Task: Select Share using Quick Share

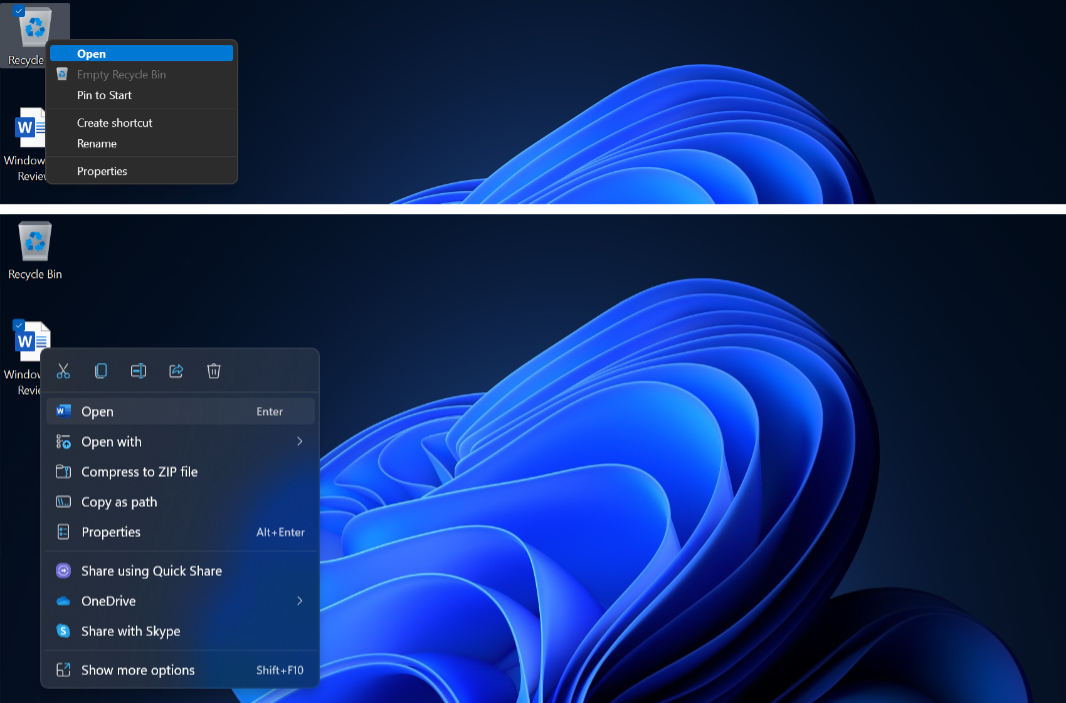Action: (180, 571)
